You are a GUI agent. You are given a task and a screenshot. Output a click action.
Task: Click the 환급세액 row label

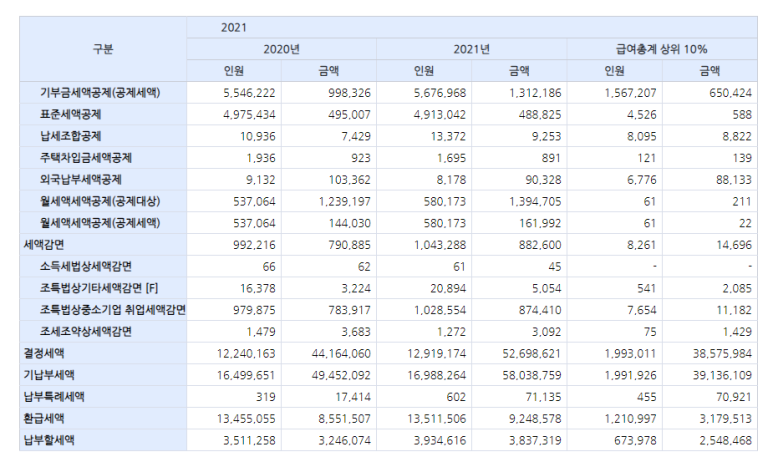[x=44, y=418]
